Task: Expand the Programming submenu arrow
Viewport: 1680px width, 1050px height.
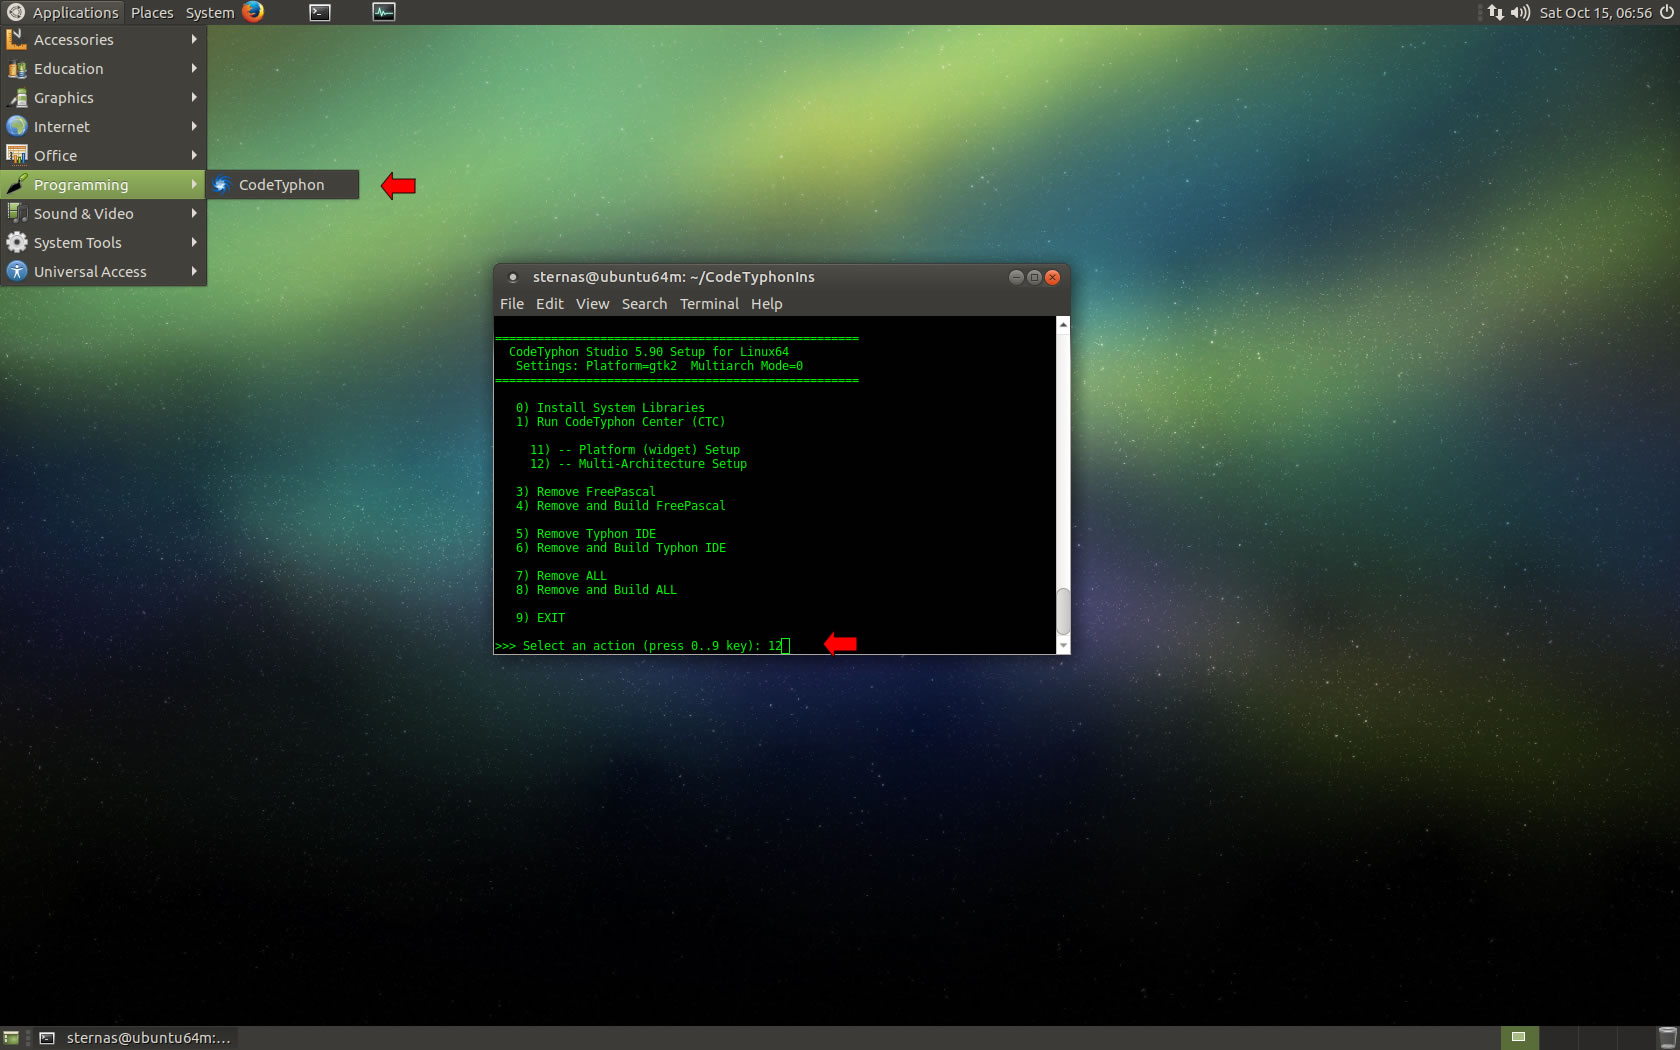Action: point(194,184)
